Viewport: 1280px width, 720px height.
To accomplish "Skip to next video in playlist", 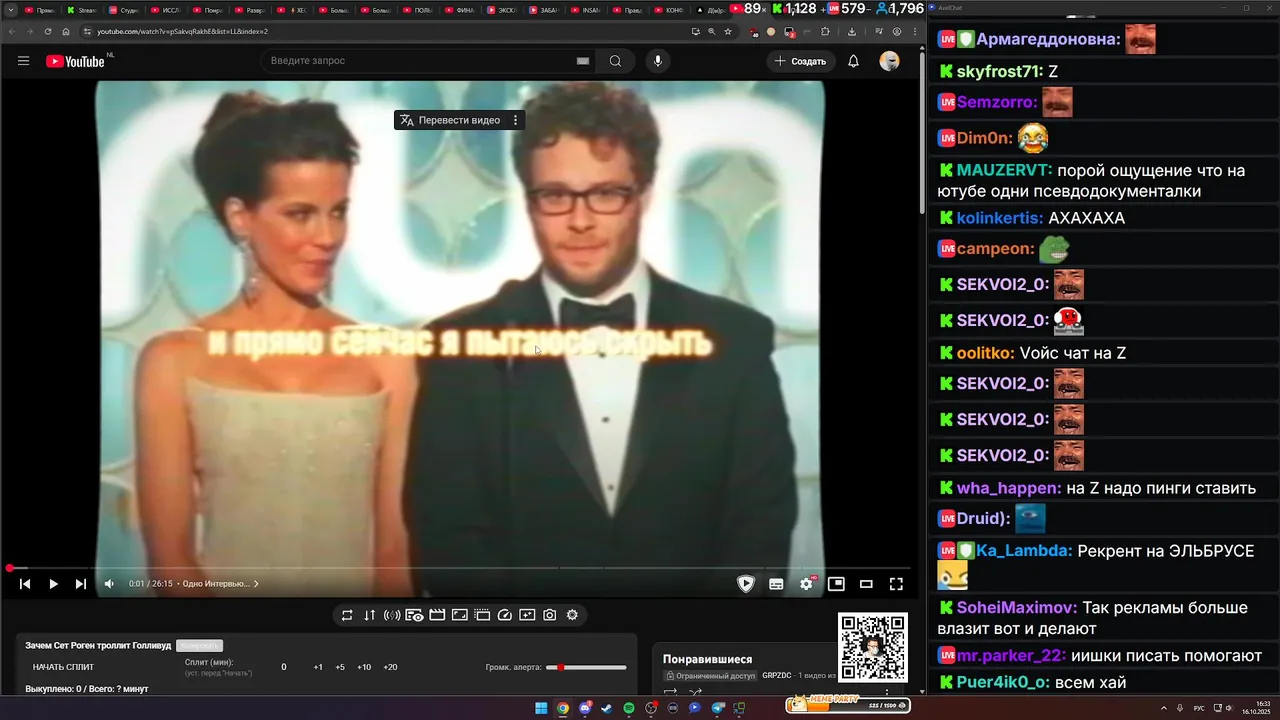I will 81,584.
